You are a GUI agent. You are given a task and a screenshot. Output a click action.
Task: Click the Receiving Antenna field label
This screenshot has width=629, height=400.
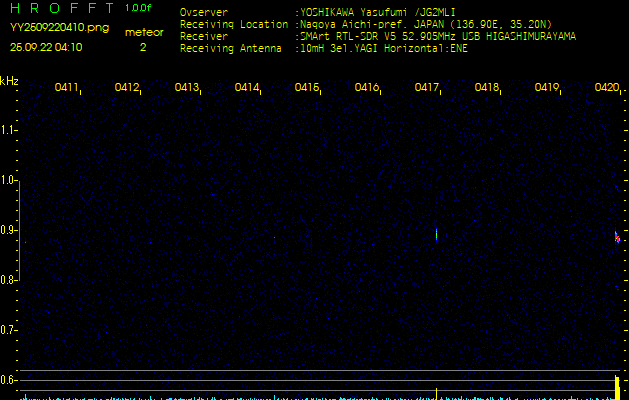[231, 49]
